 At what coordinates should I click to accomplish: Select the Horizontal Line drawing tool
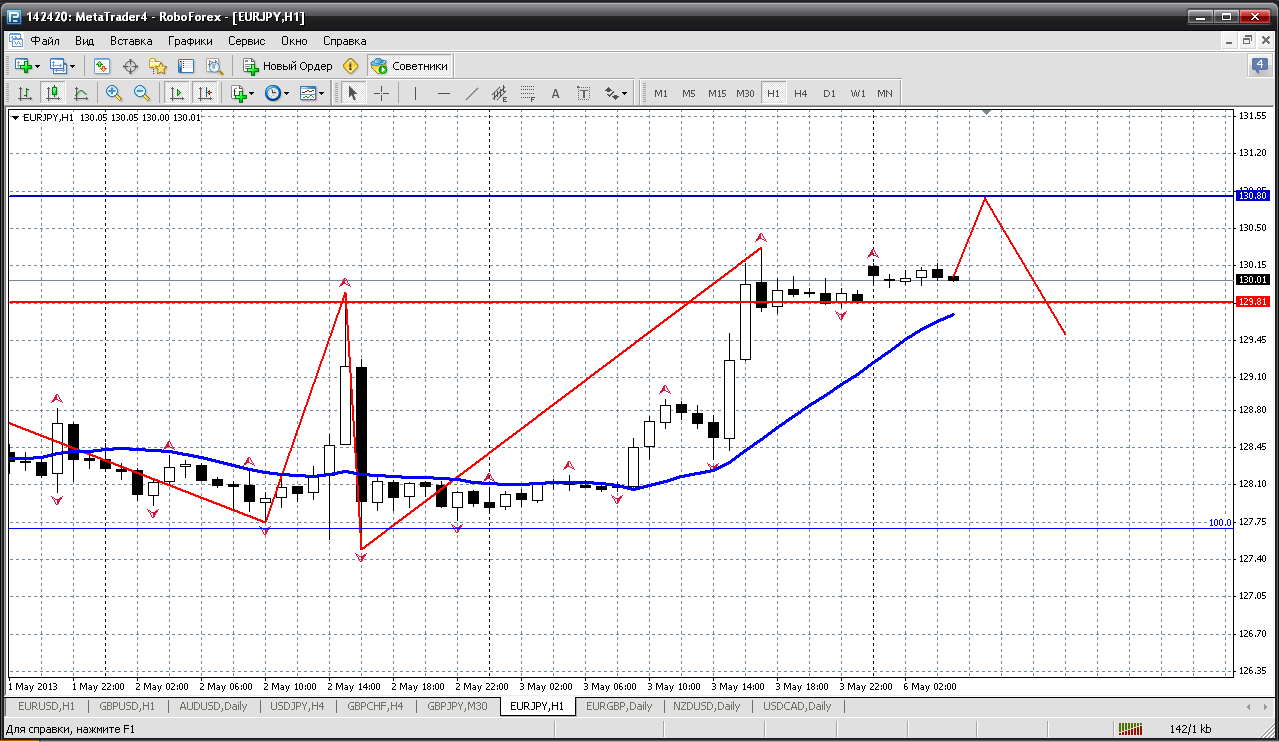tap(444, 93)
